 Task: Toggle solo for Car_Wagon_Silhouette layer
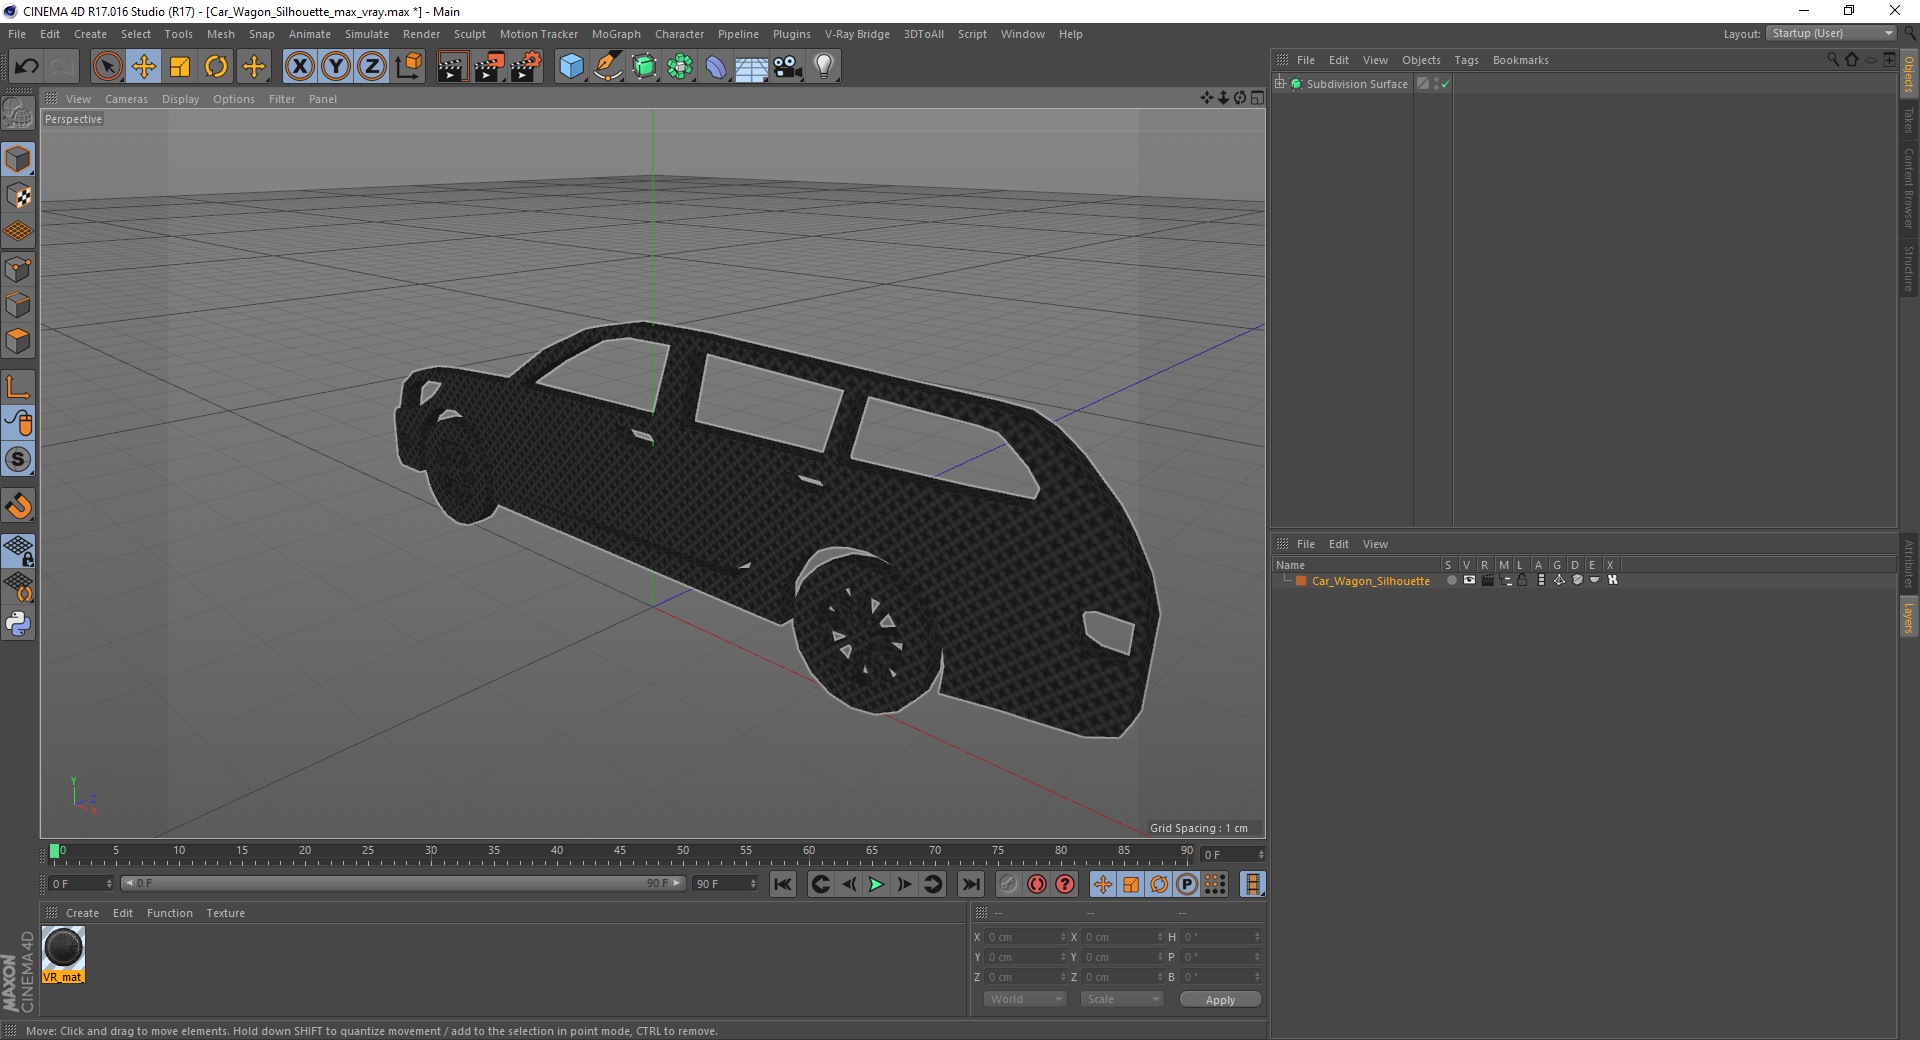coord(1451,580)
